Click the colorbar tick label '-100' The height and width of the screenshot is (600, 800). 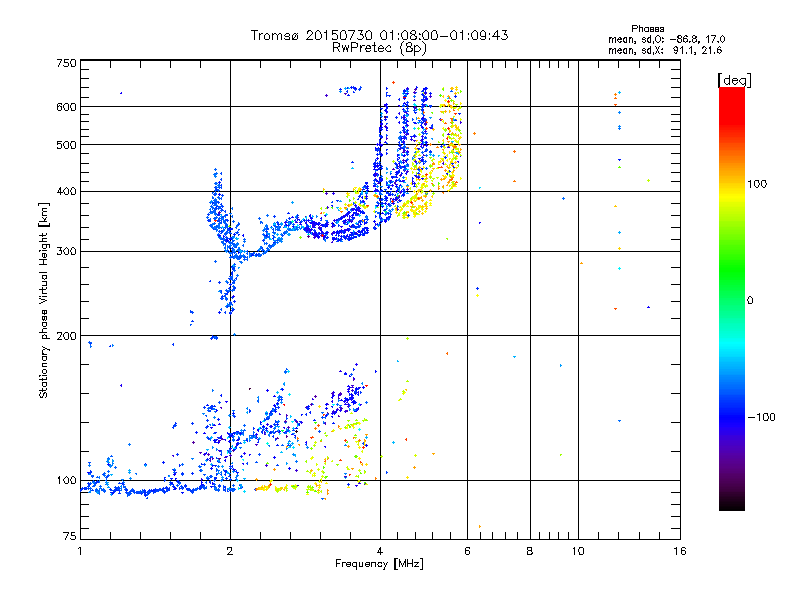click(x=761, y=417)
